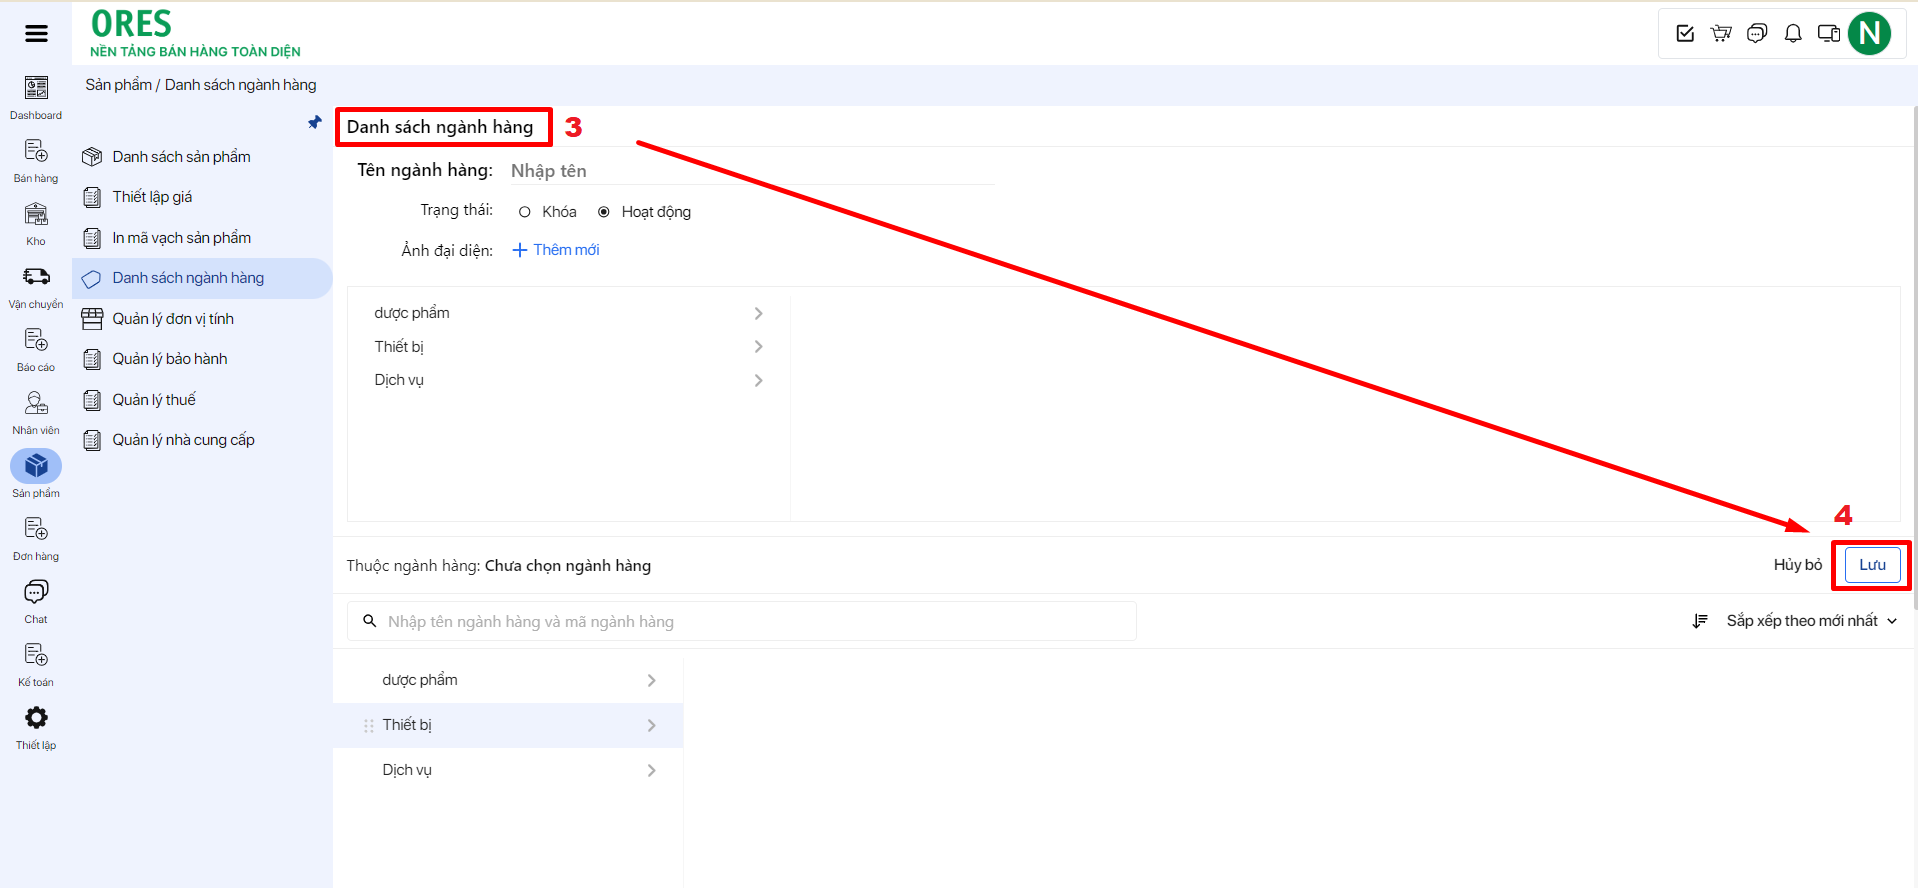Open the hamburger menu icon

(x=36, y=34)
